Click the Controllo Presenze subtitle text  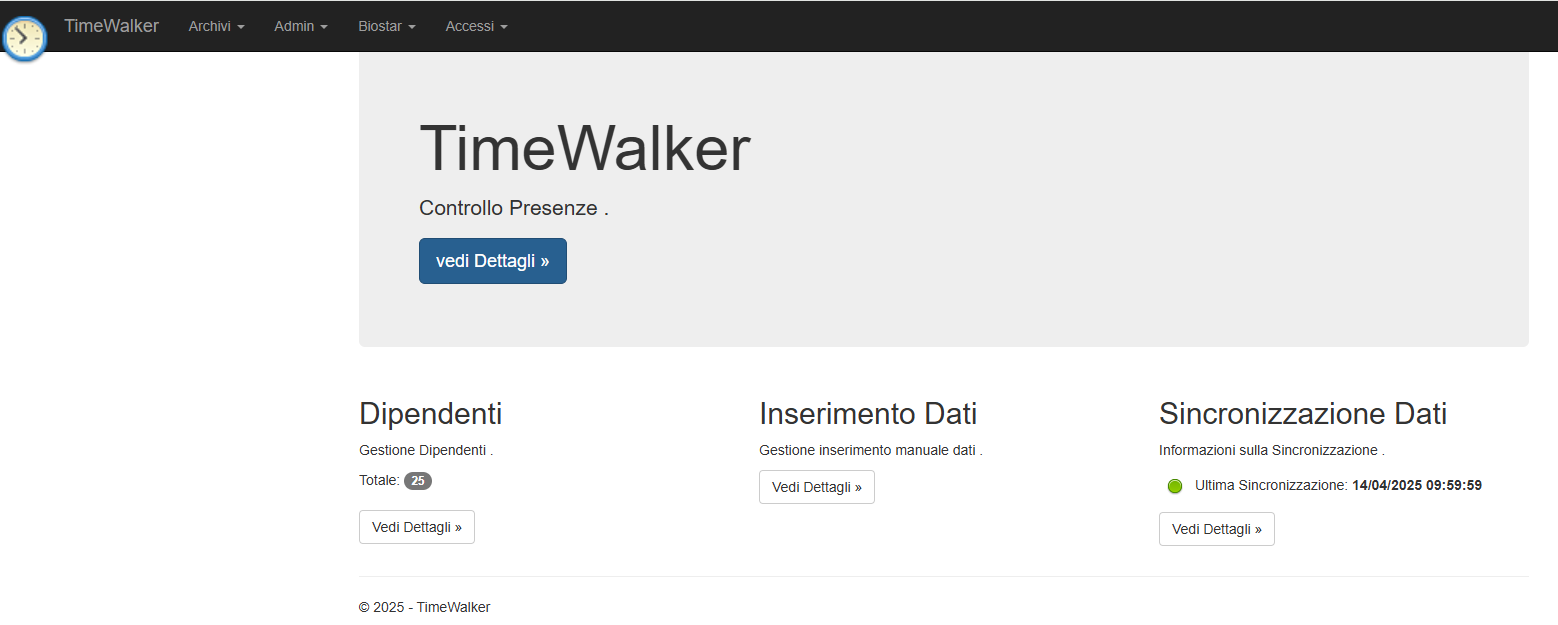click(x=513, y=208)
